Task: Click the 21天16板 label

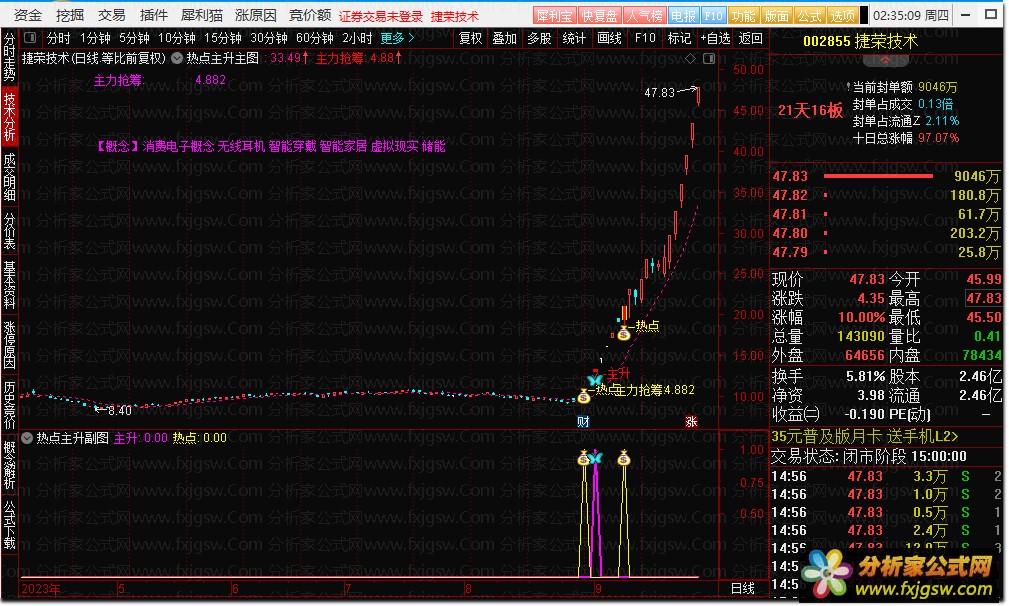Action: tap(810, 111)
